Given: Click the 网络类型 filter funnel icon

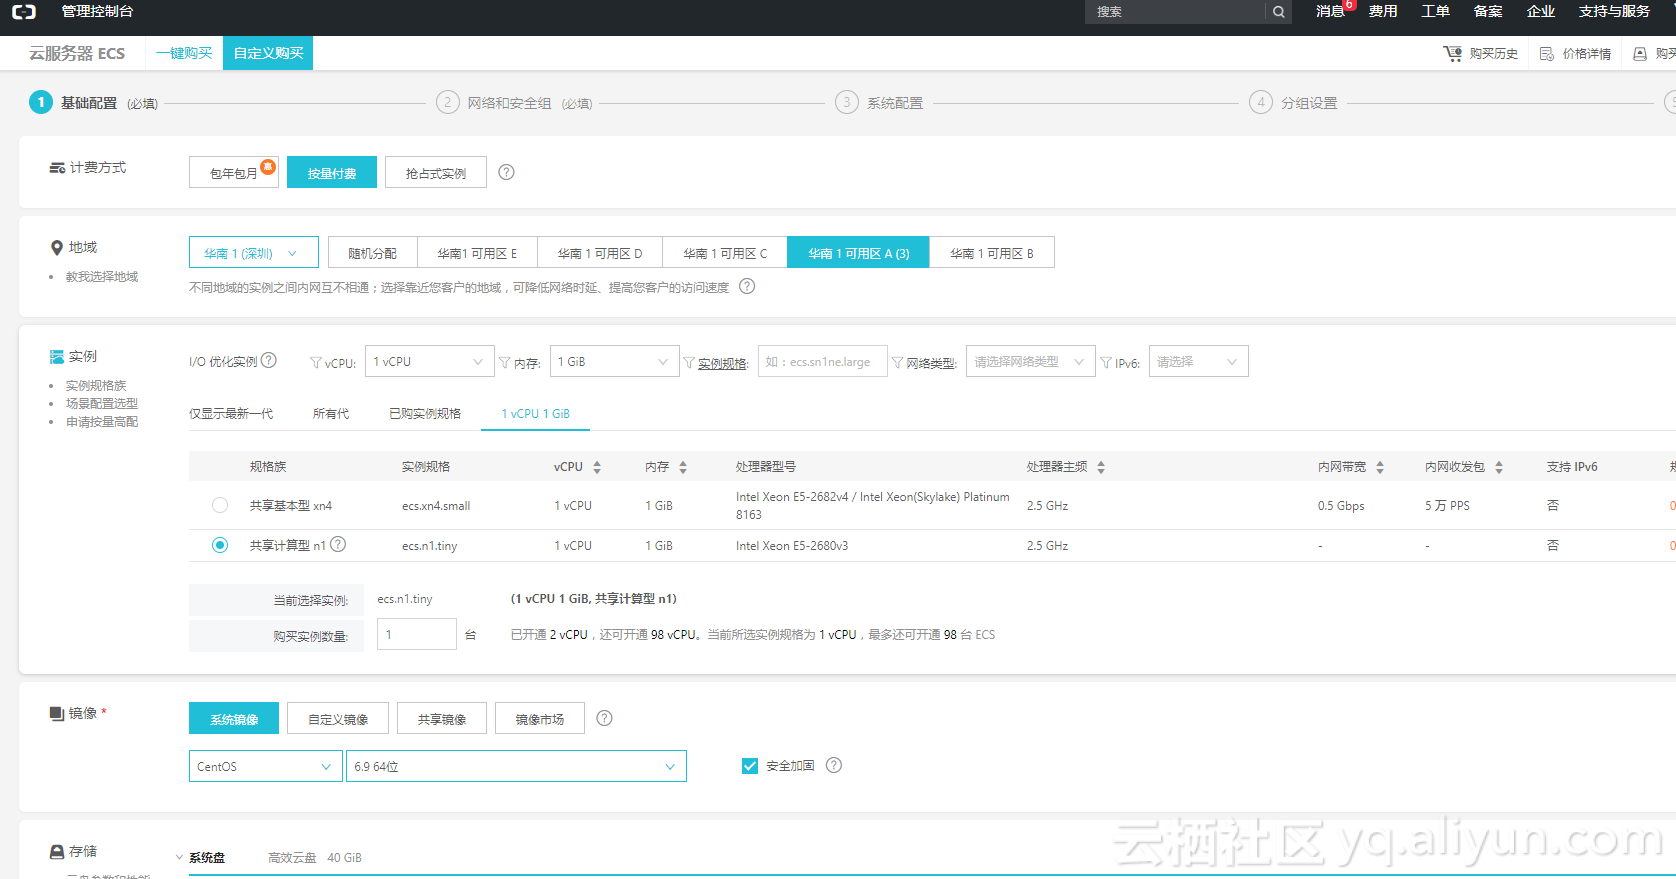Looking at the screenshot, I should coord(898,363).
